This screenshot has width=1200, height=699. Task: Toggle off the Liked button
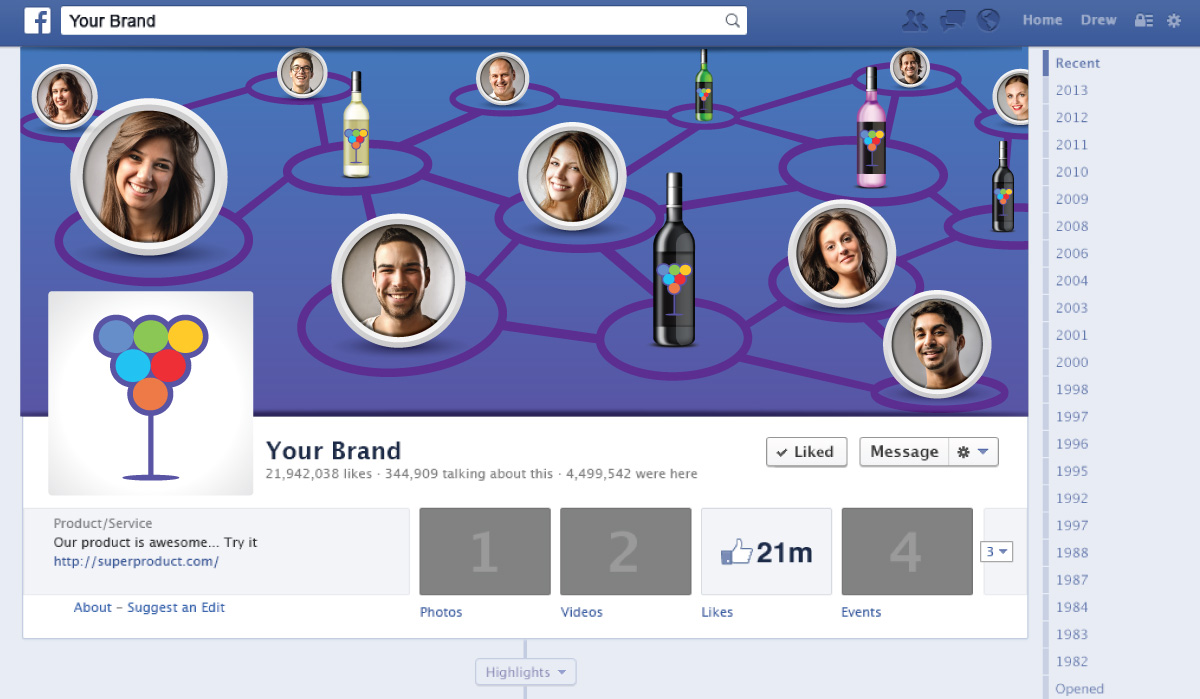pyautogui.click(x=806, y=451)
